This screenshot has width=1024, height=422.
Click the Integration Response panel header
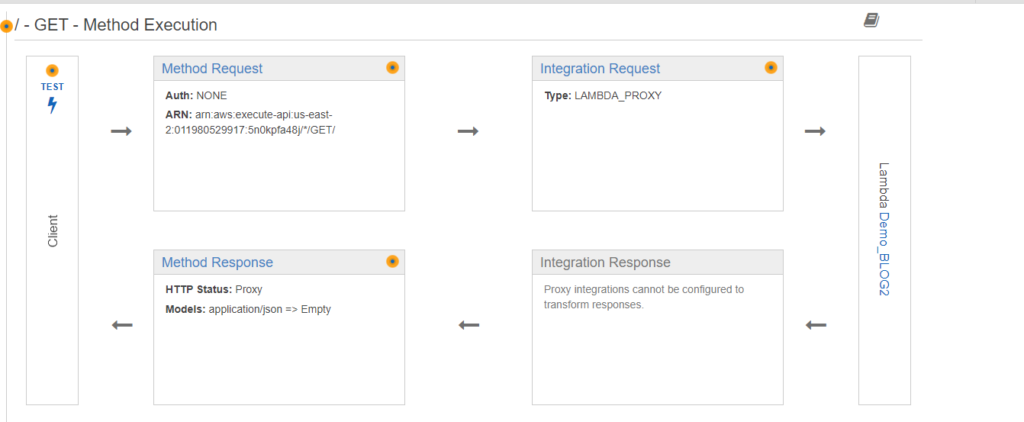658,262
